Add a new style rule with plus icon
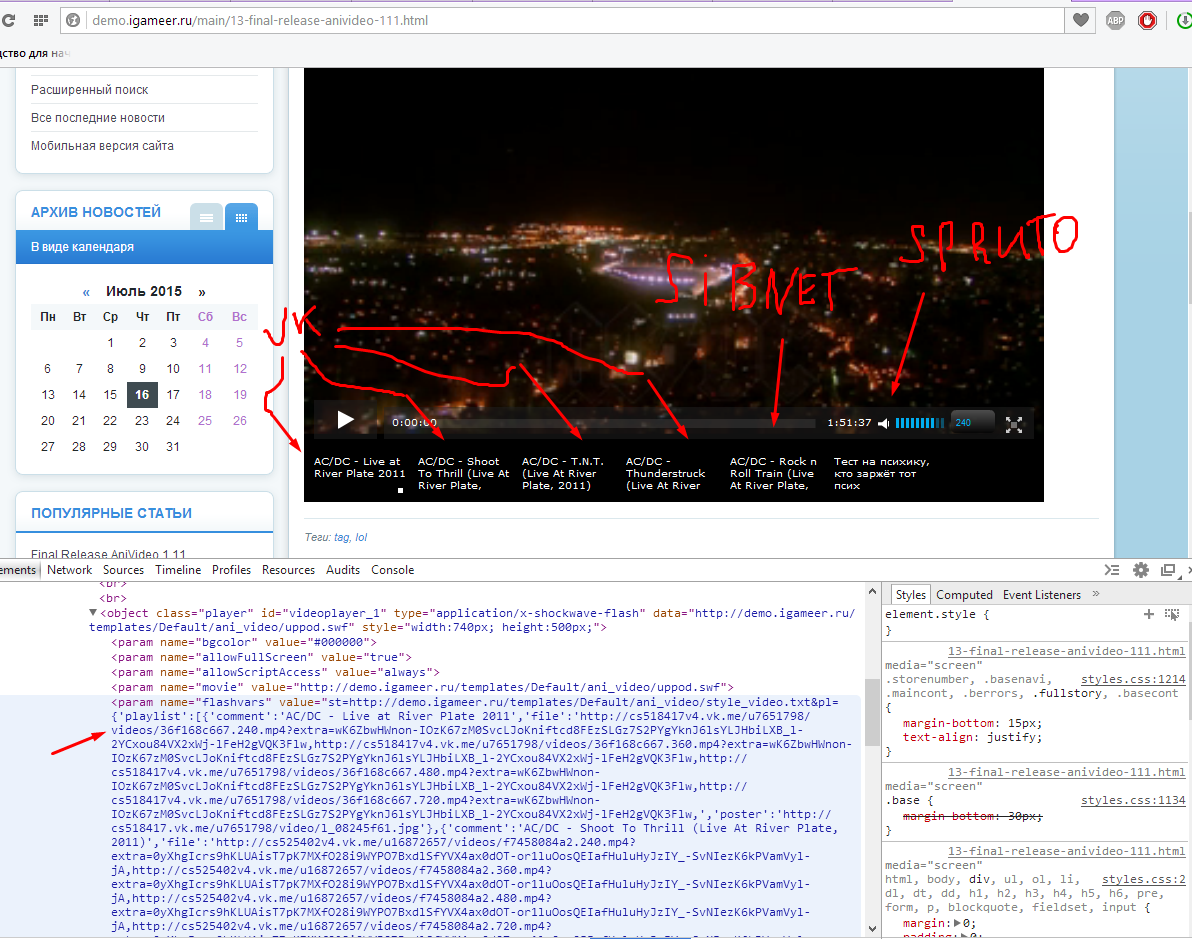The height and width of the screenshot is (939, 1192). point(1149,614)
